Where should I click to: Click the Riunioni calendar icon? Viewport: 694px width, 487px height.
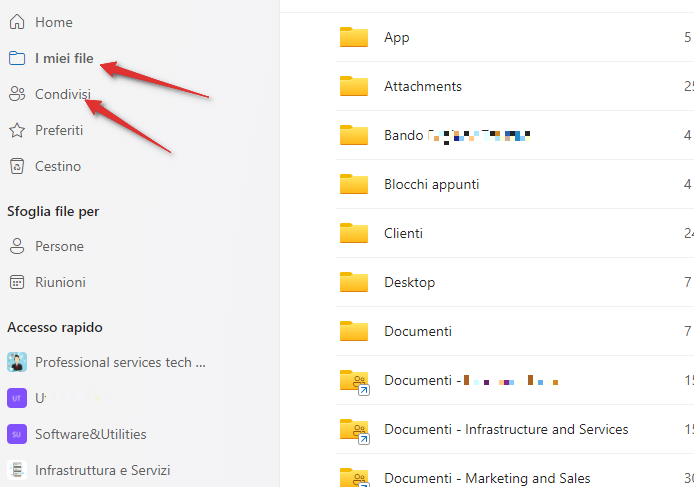pyautogui.click(x=17, y=282)
